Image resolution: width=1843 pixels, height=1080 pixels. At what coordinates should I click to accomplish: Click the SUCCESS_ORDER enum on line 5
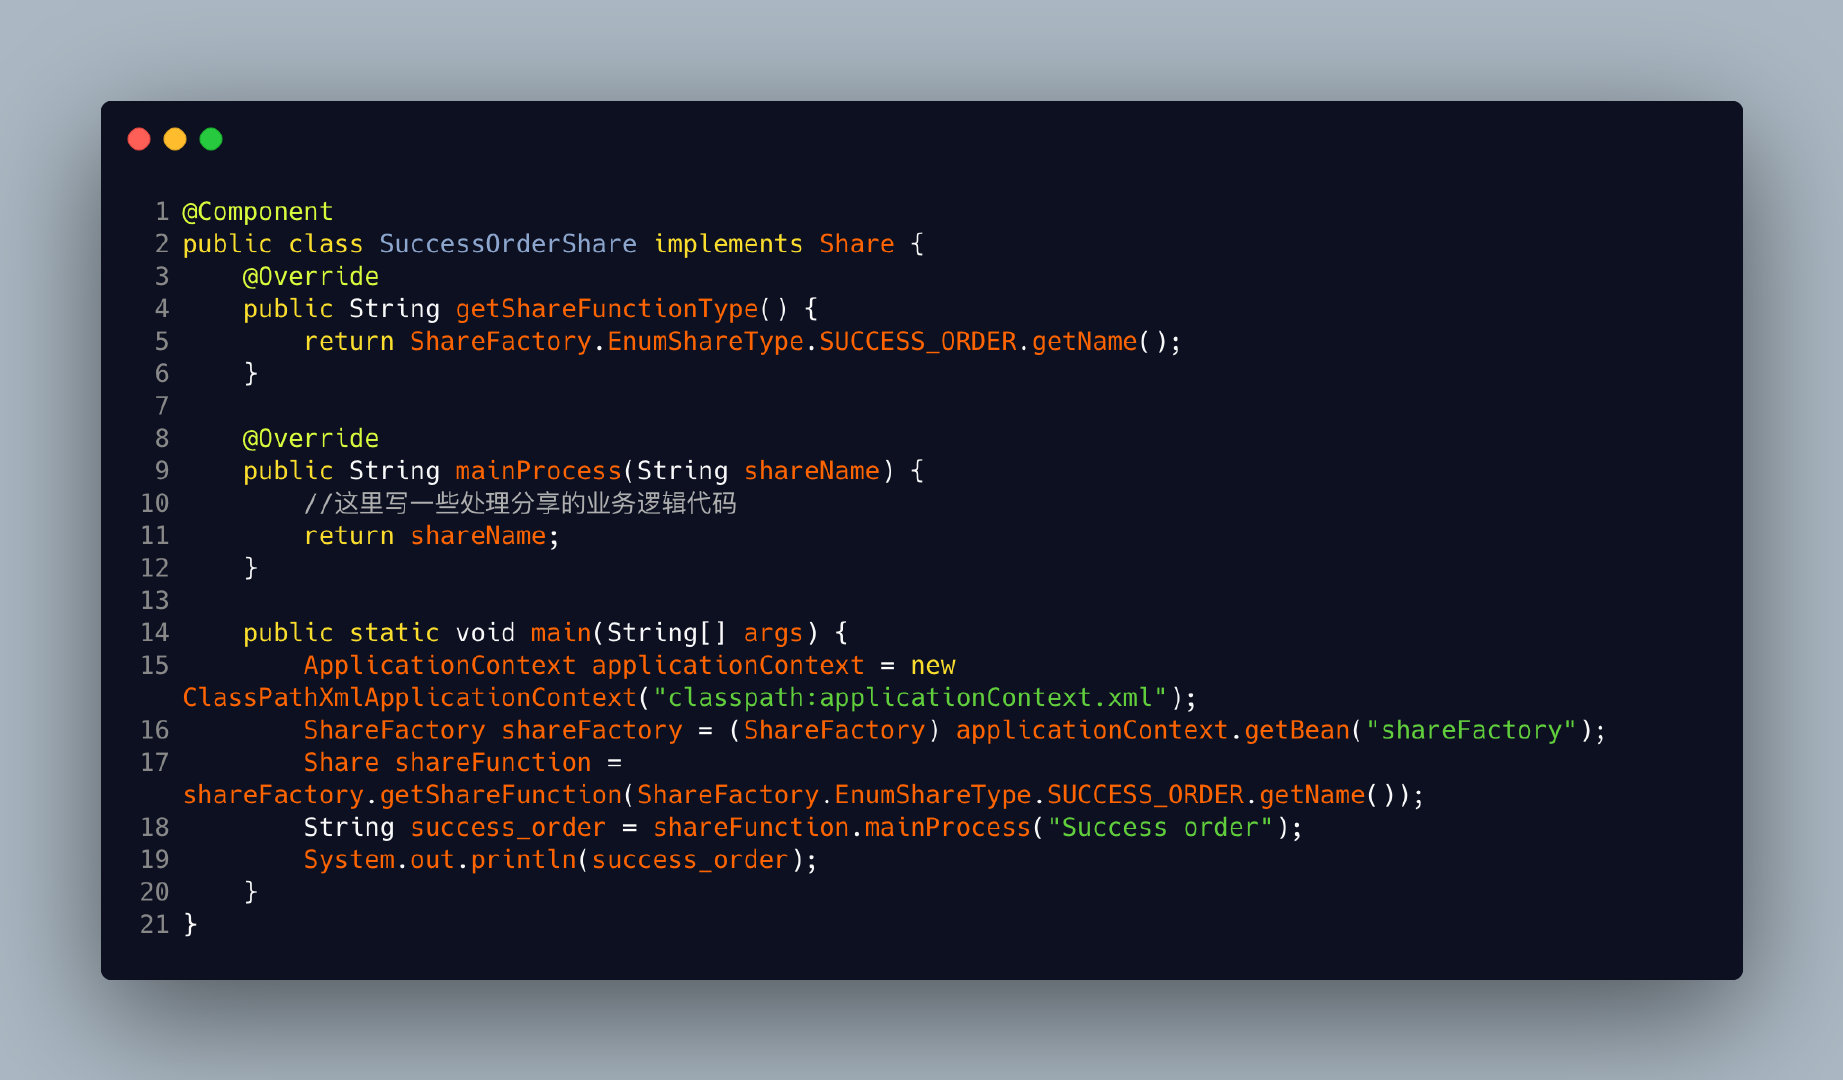(918, 342)
